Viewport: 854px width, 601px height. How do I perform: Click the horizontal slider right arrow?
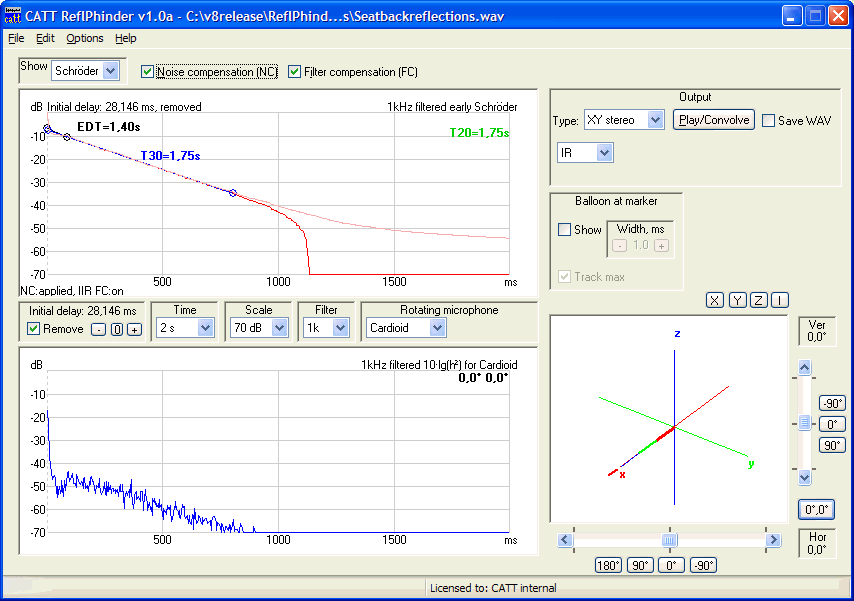[x=772, y=540]
